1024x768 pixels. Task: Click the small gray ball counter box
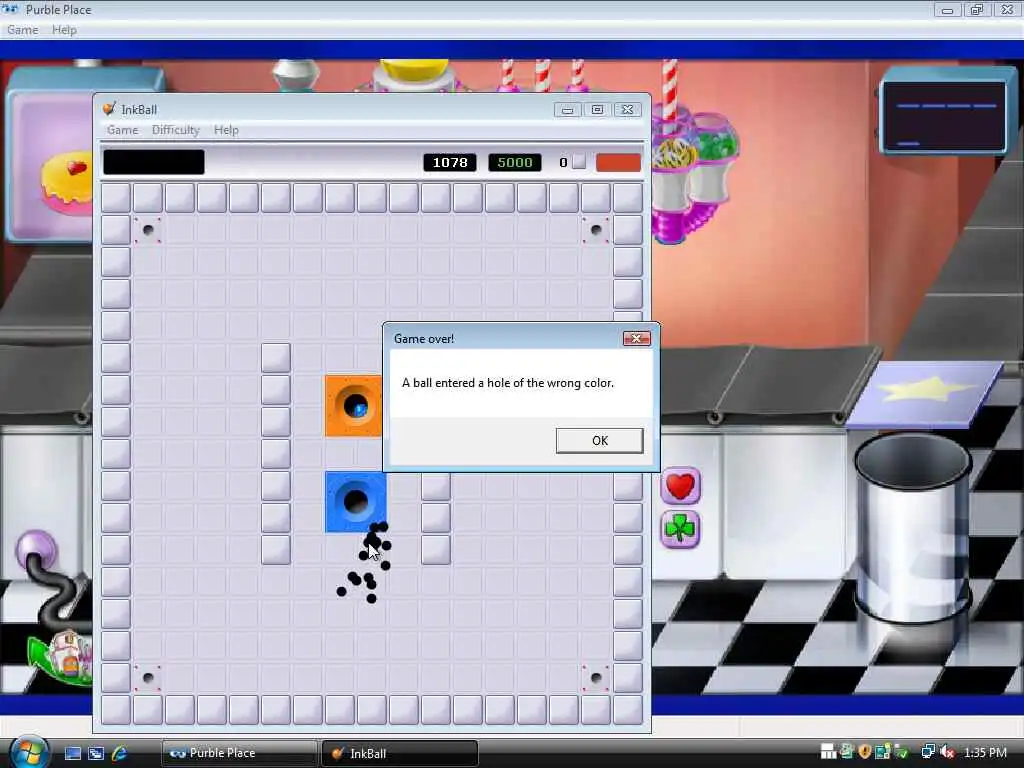pos(579,162)
